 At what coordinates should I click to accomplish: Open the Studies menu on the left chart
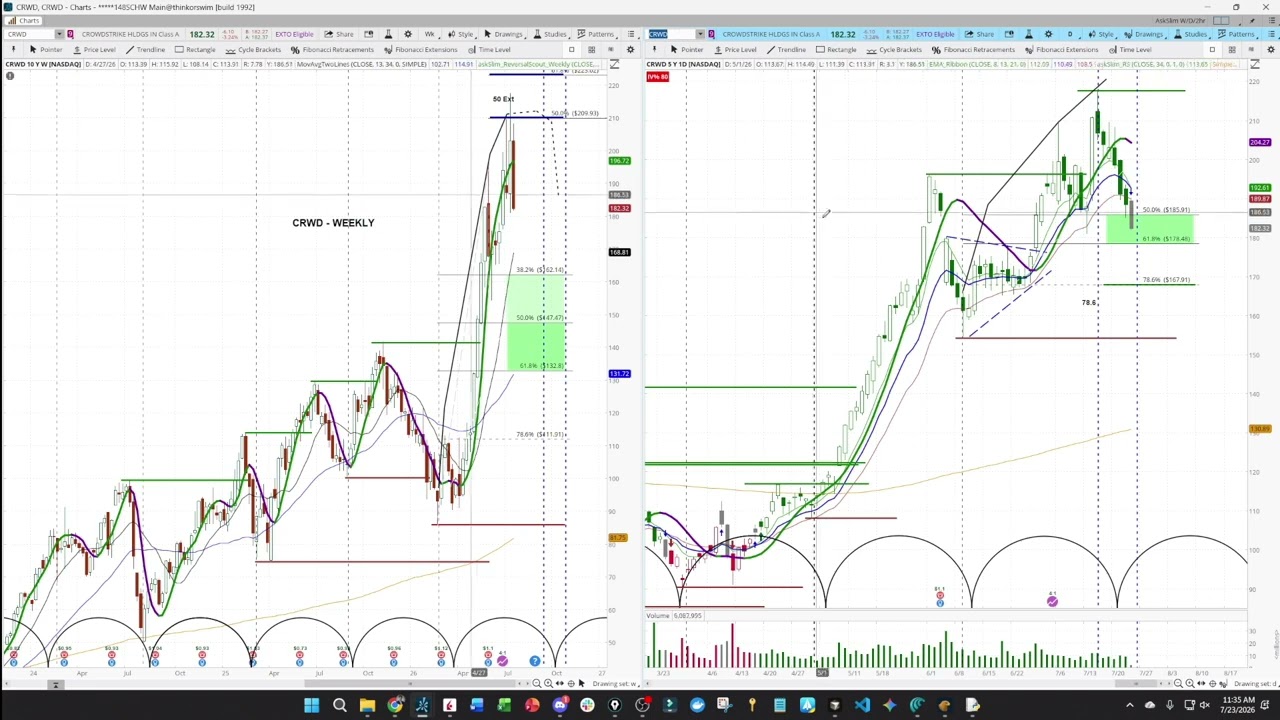pos(550,34)
